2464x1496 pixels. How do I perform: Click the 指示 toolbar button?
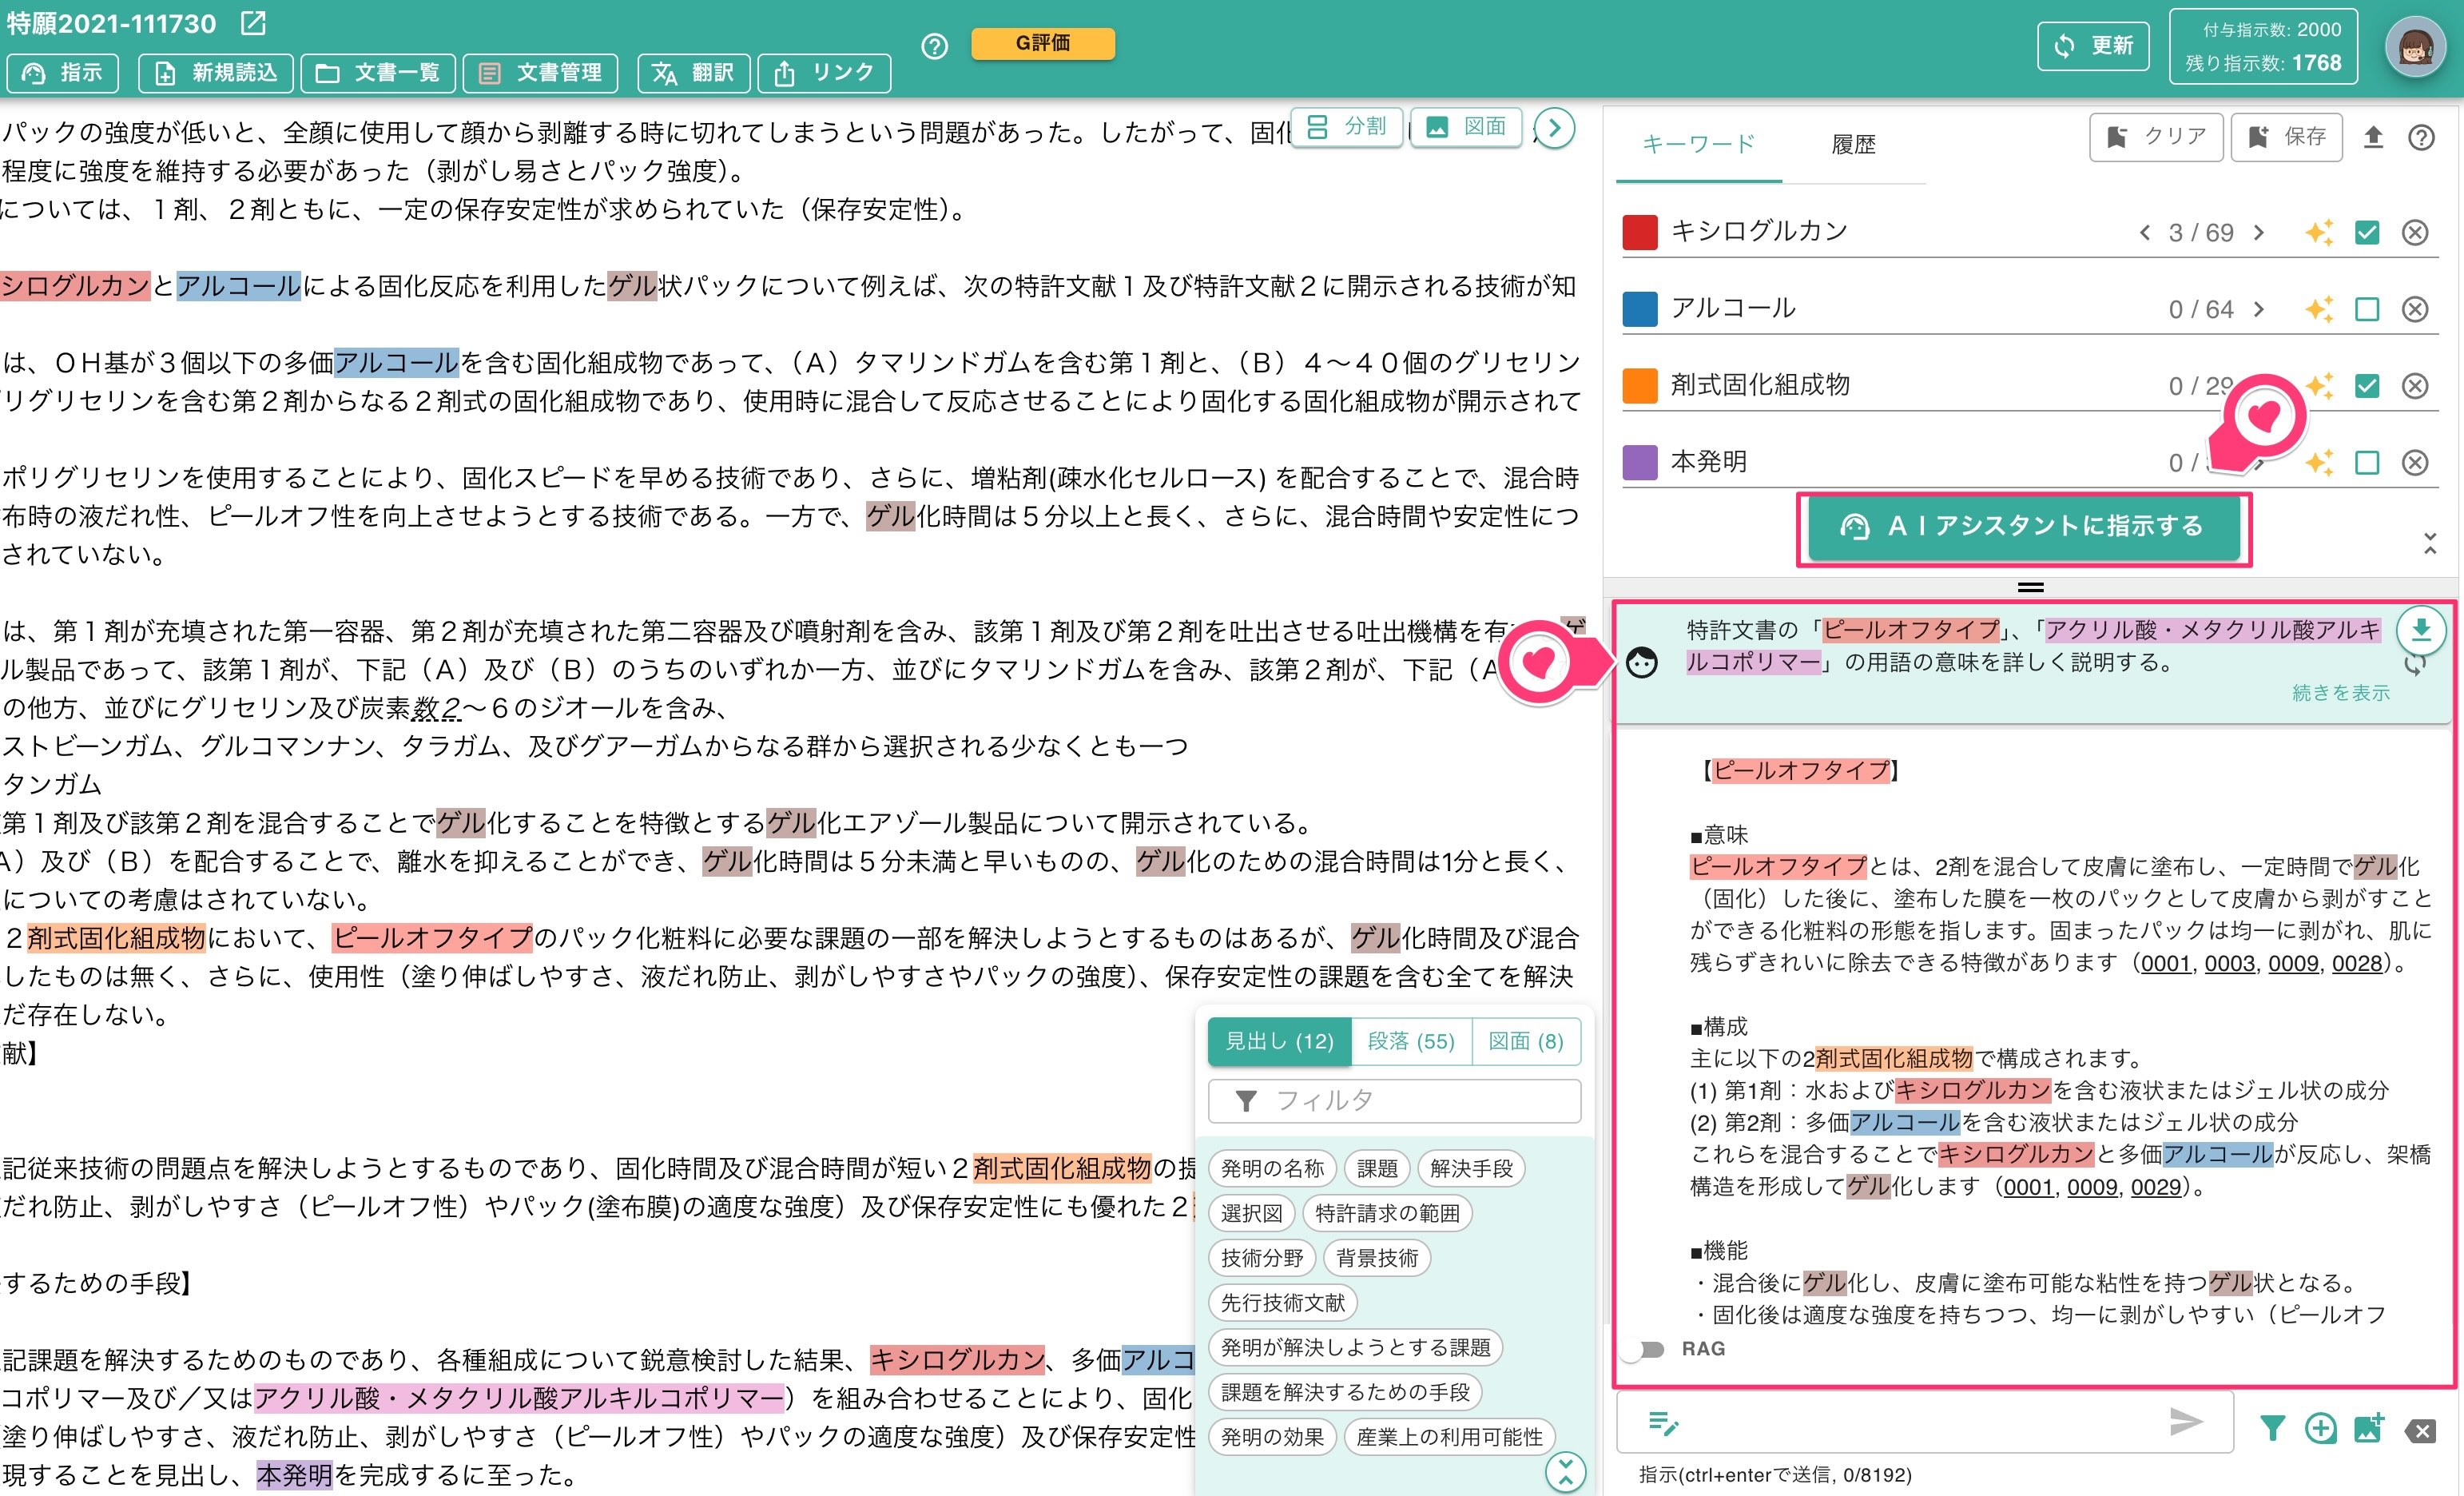click(63, 73)
